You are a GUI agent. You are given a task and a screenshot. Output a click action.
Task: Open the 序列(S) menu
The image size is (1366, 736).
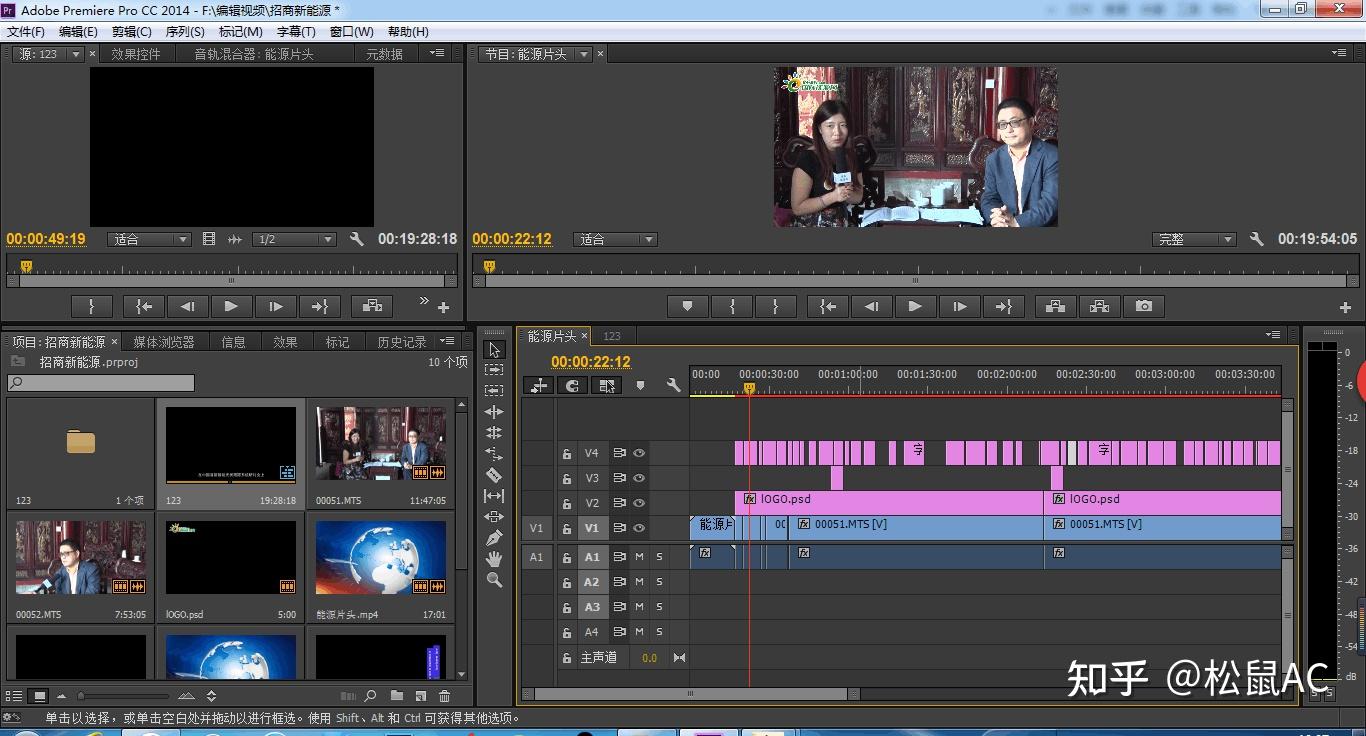pos(184,32)
